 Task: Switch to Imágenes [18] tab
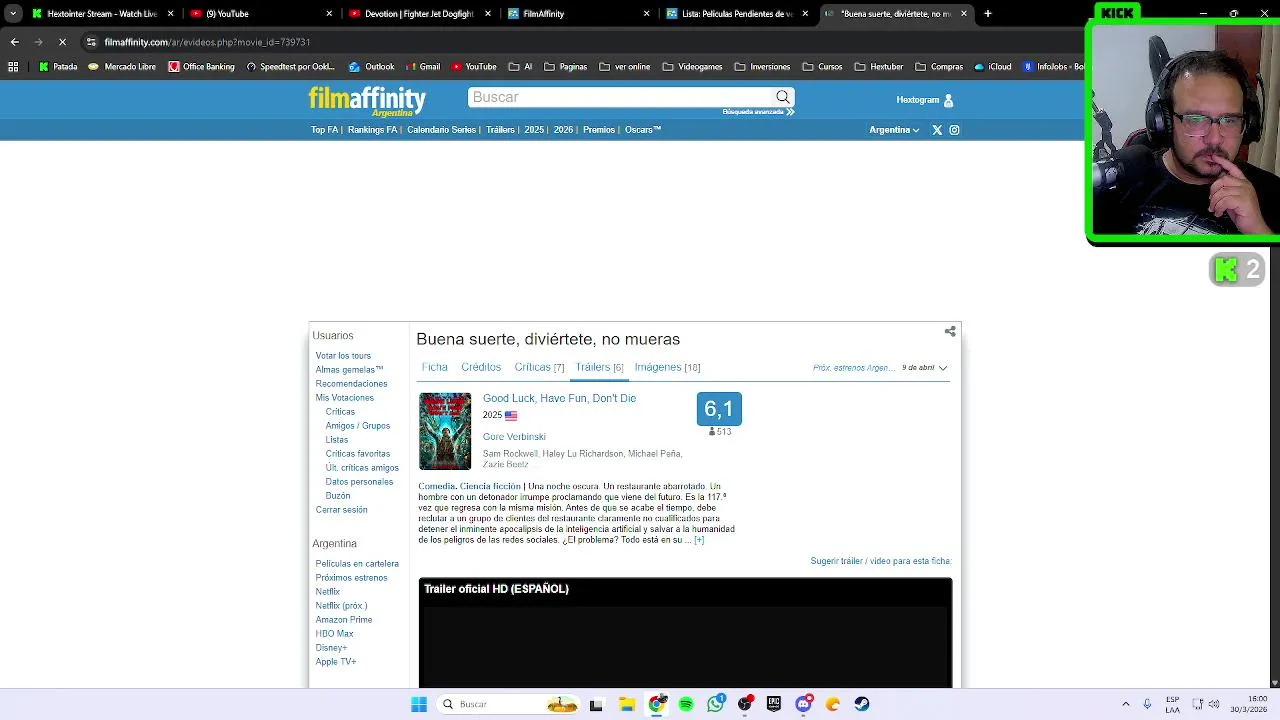[667, 367]
